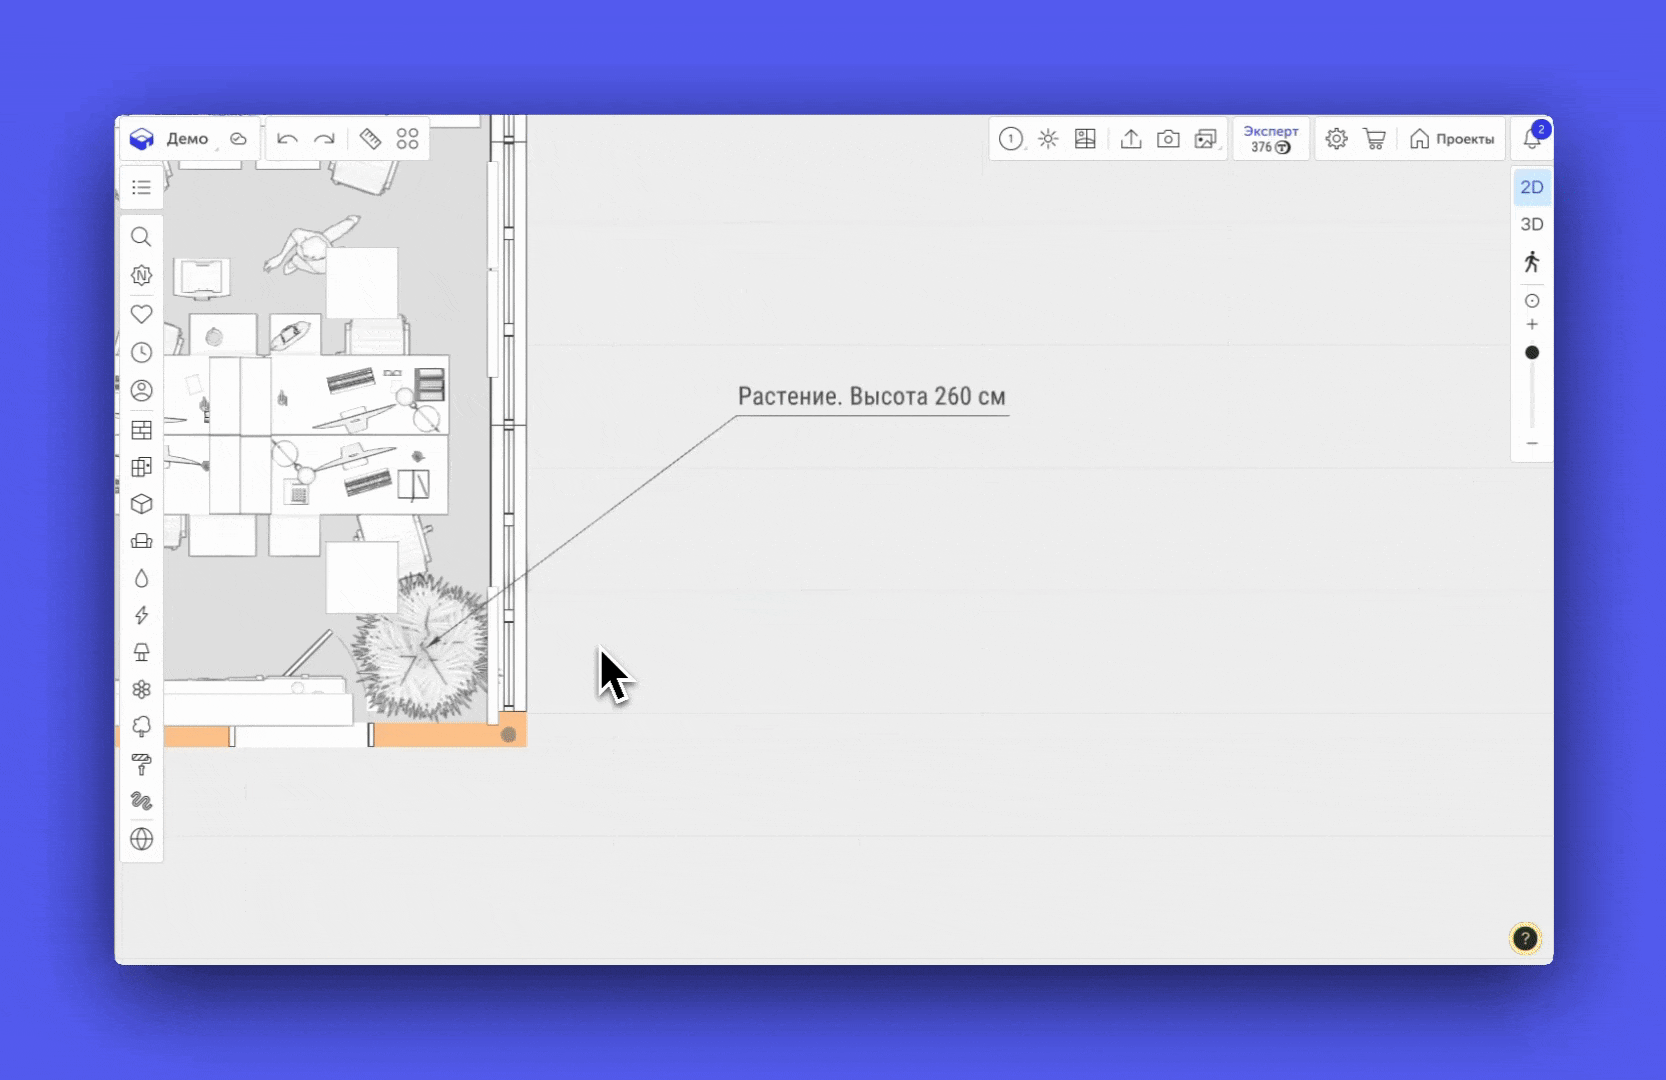Open the lamp lighting category
Screen dimensions: 1666x1080
(x=141, y=652)
